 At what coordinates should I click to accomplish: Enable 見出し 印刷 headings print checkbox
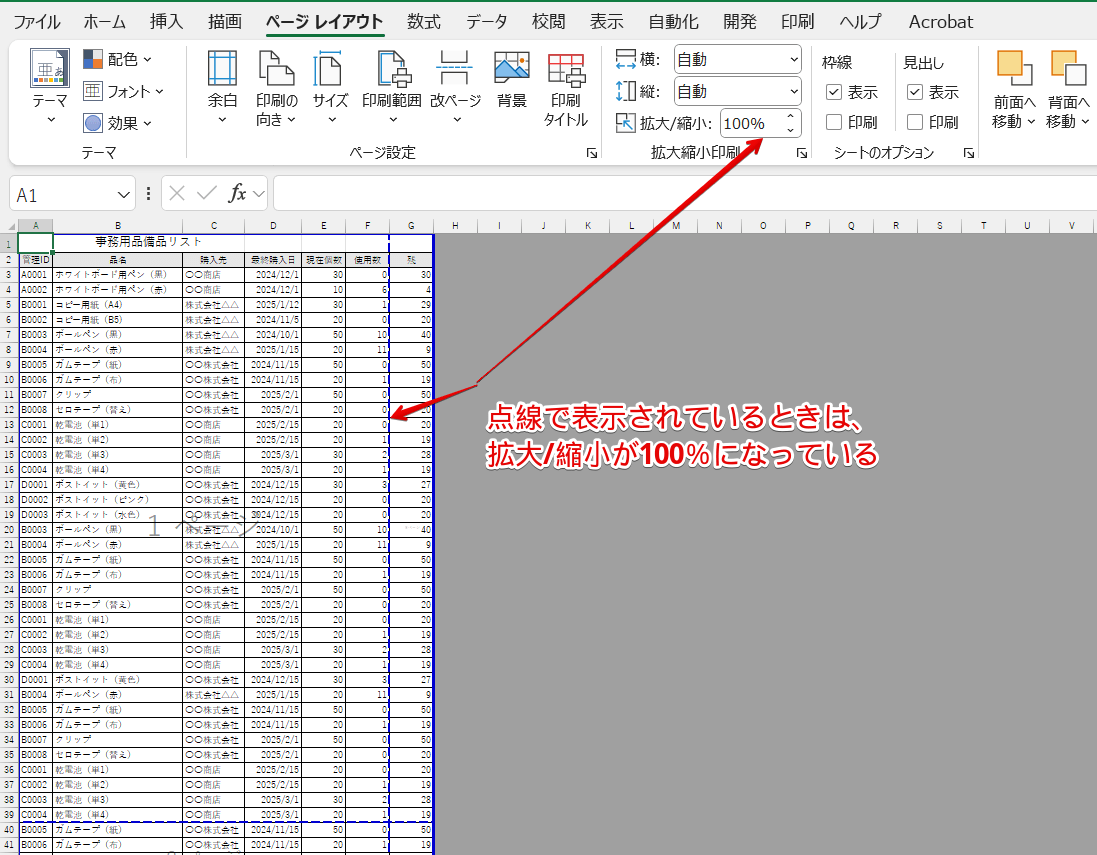pos(915,122)
